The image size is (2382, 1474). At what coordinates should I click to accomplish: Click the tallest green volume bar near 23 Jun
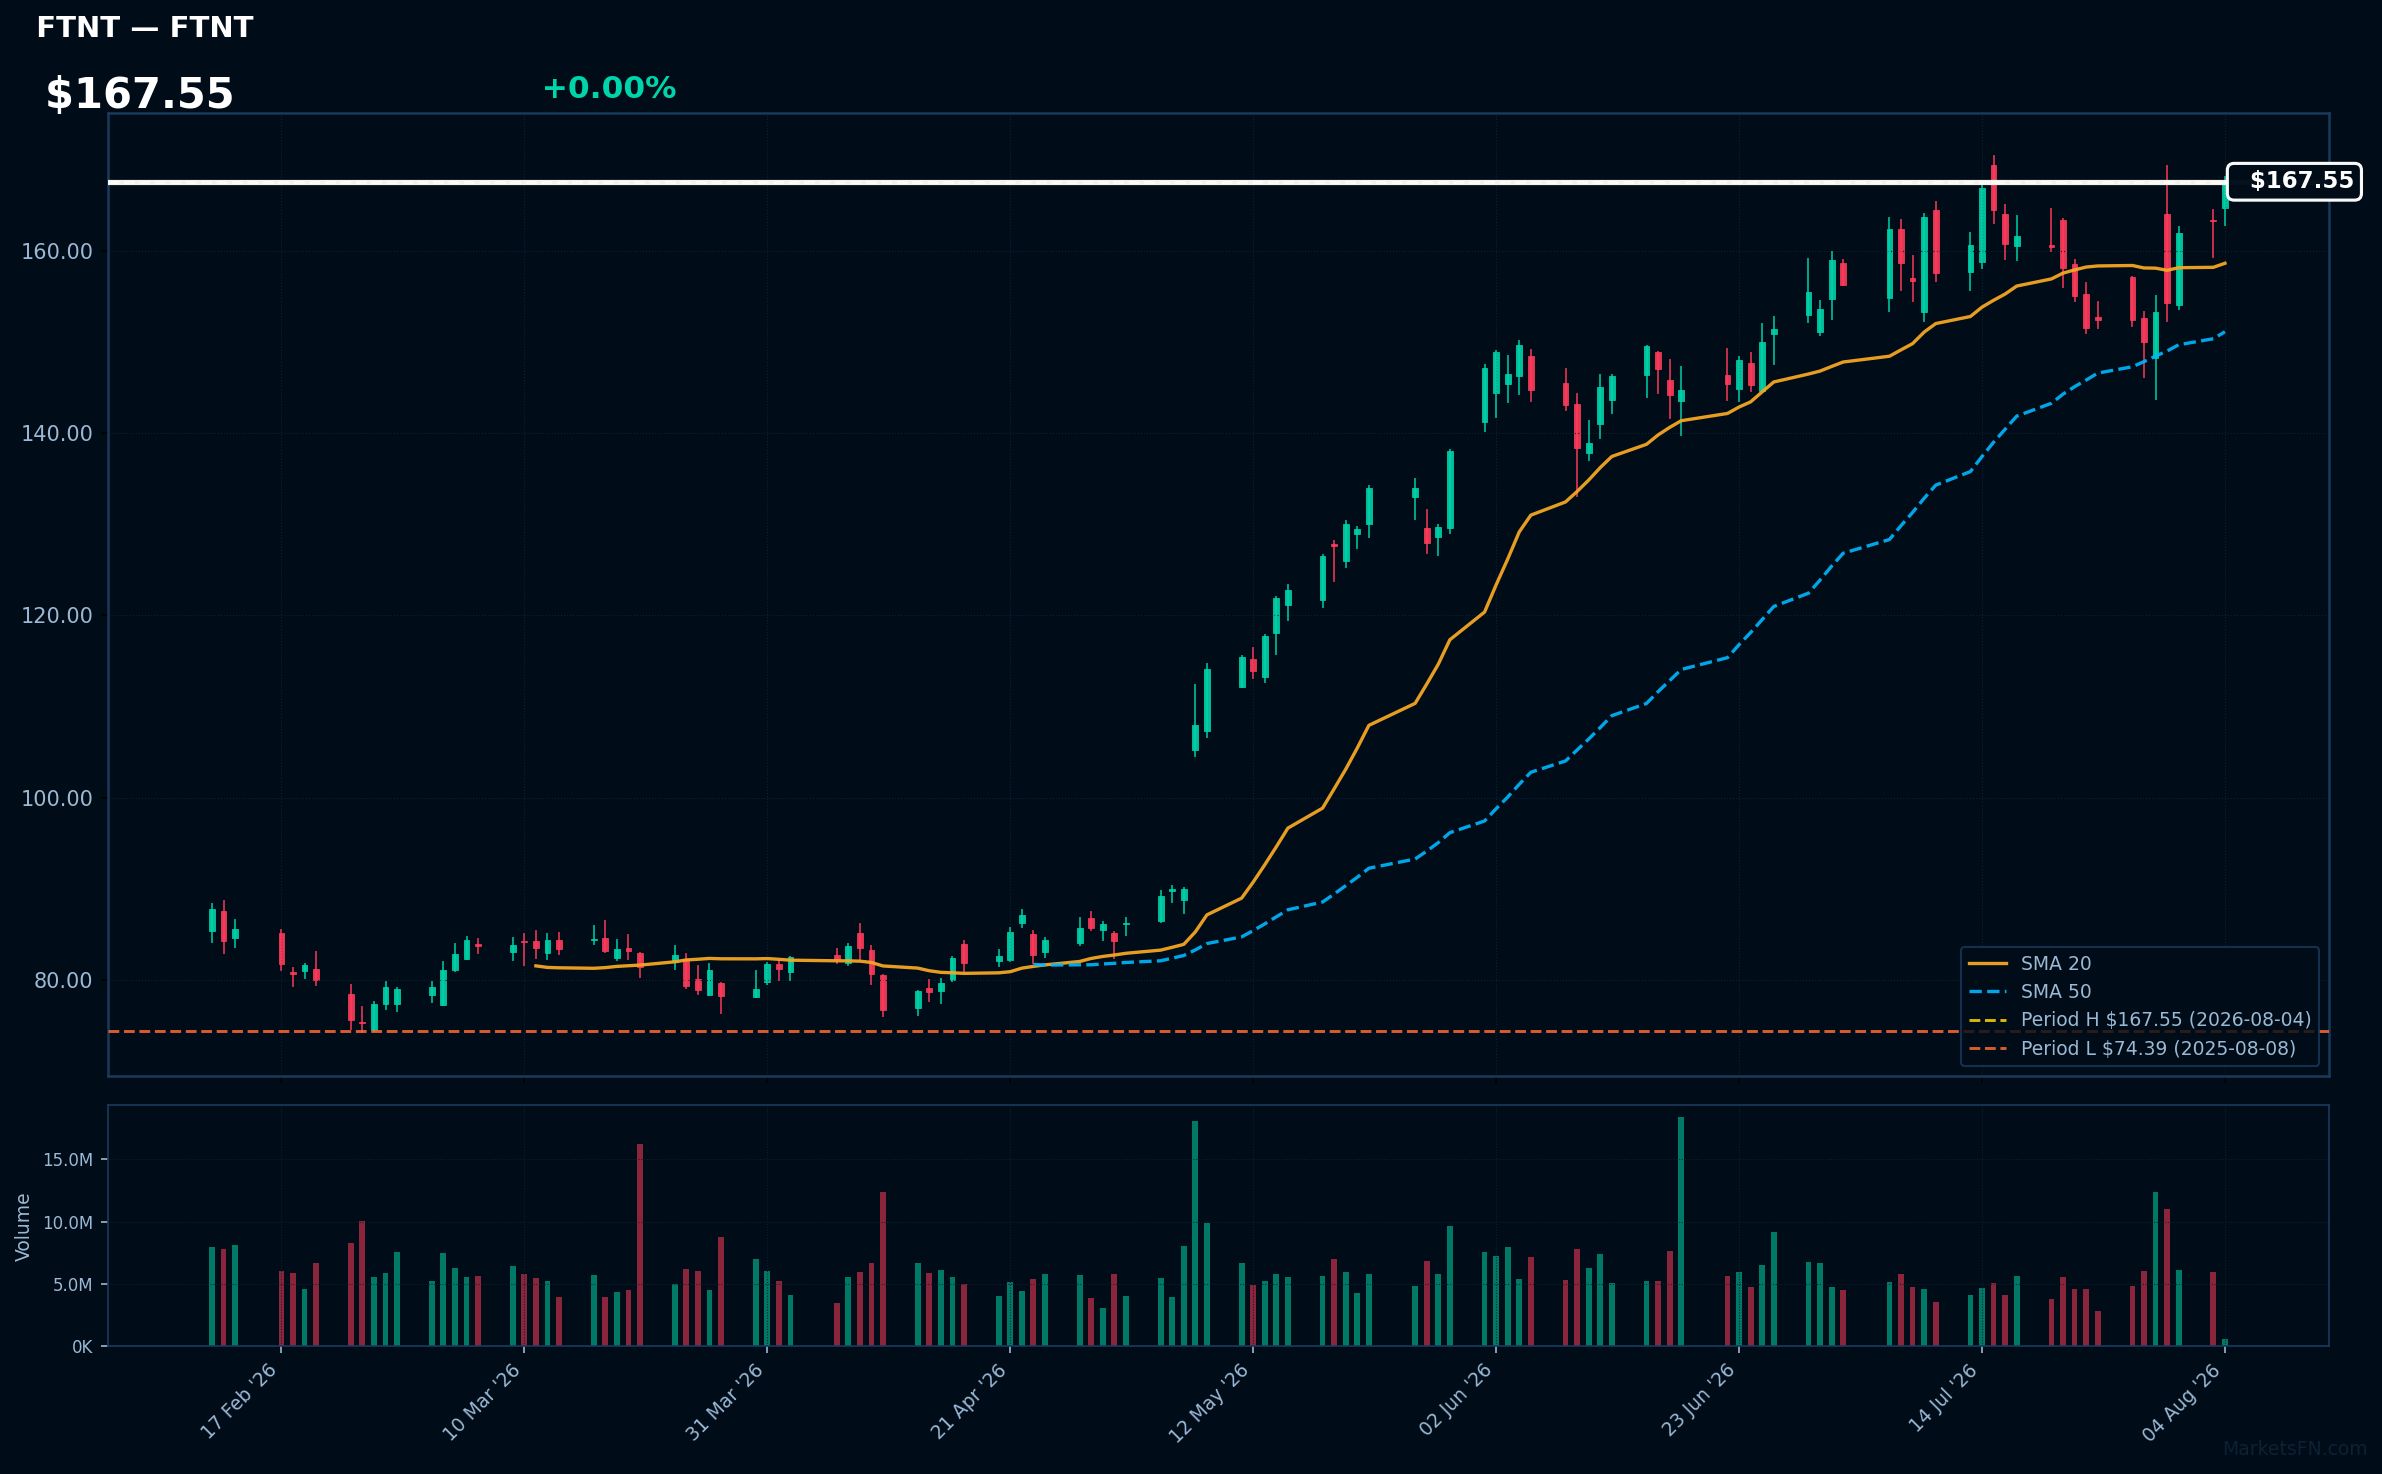point(1681,1231)
